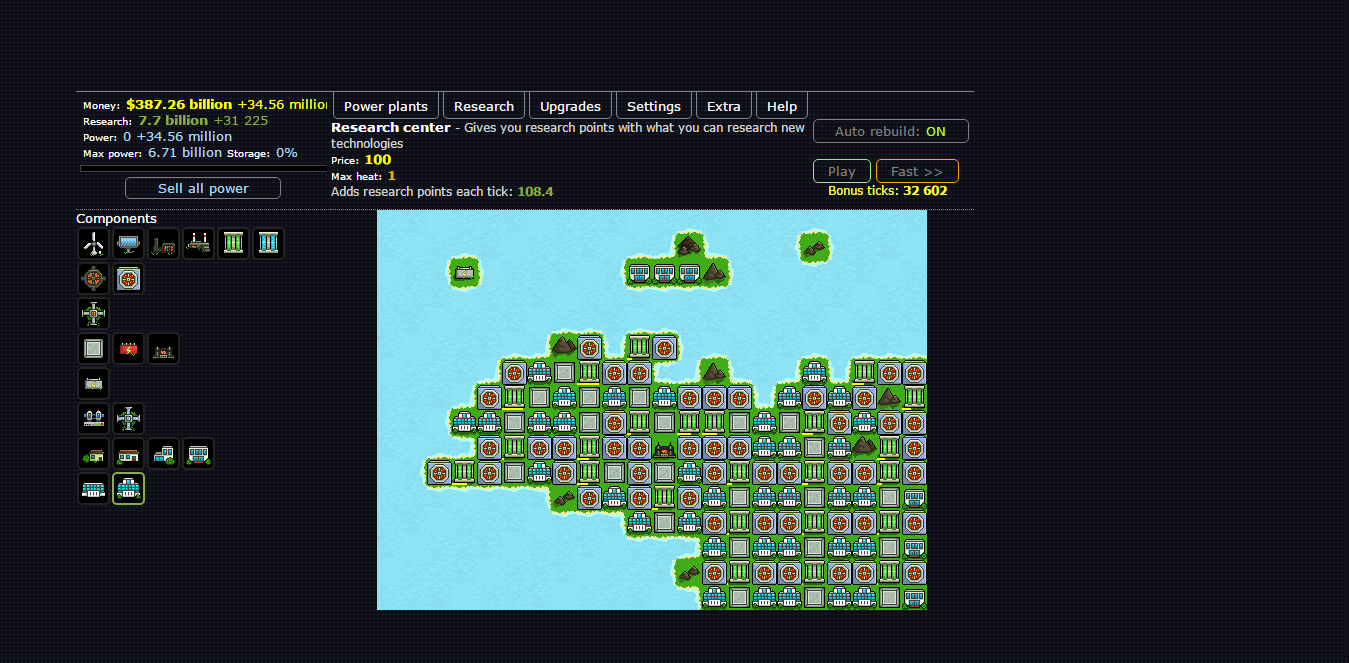Toggle the Auto rebuild ON switch
This screenshot has height=663, width=1349.
(x=891, y=131)
